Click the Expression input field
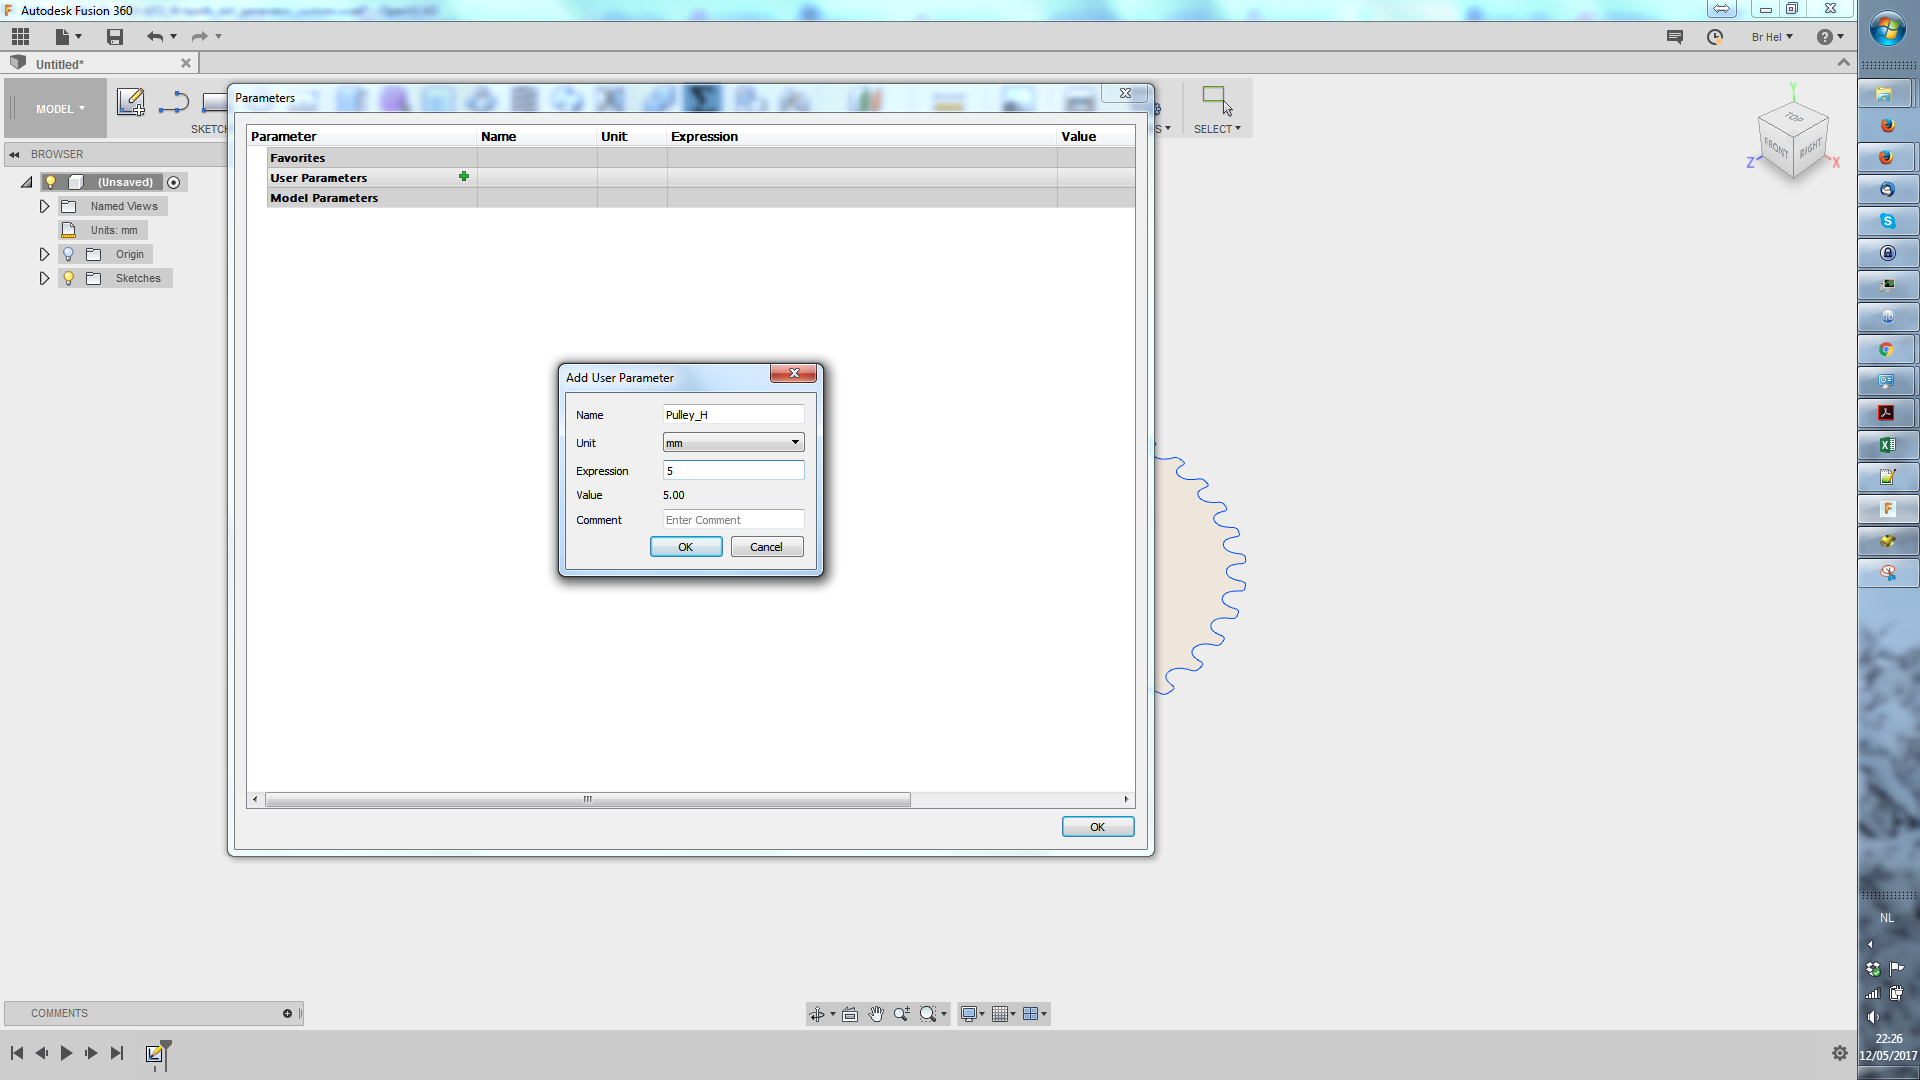 [732, 471]
